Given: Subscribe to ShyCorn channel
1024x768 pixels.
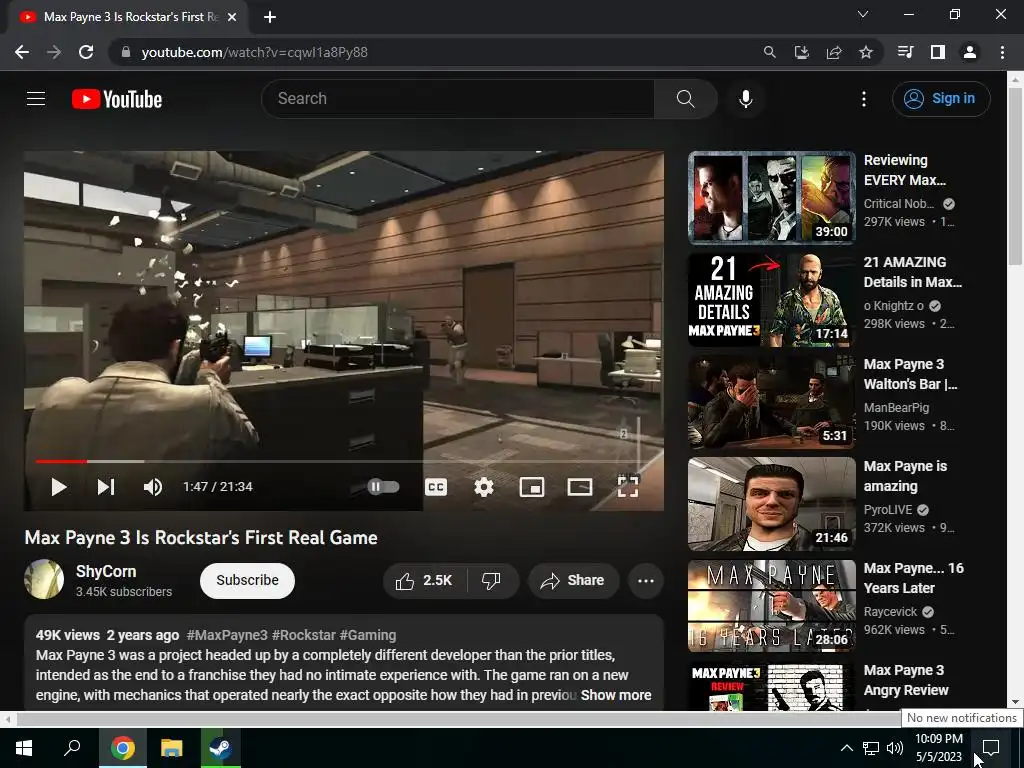Looking at the screenshot, I should tap(247, 581).
